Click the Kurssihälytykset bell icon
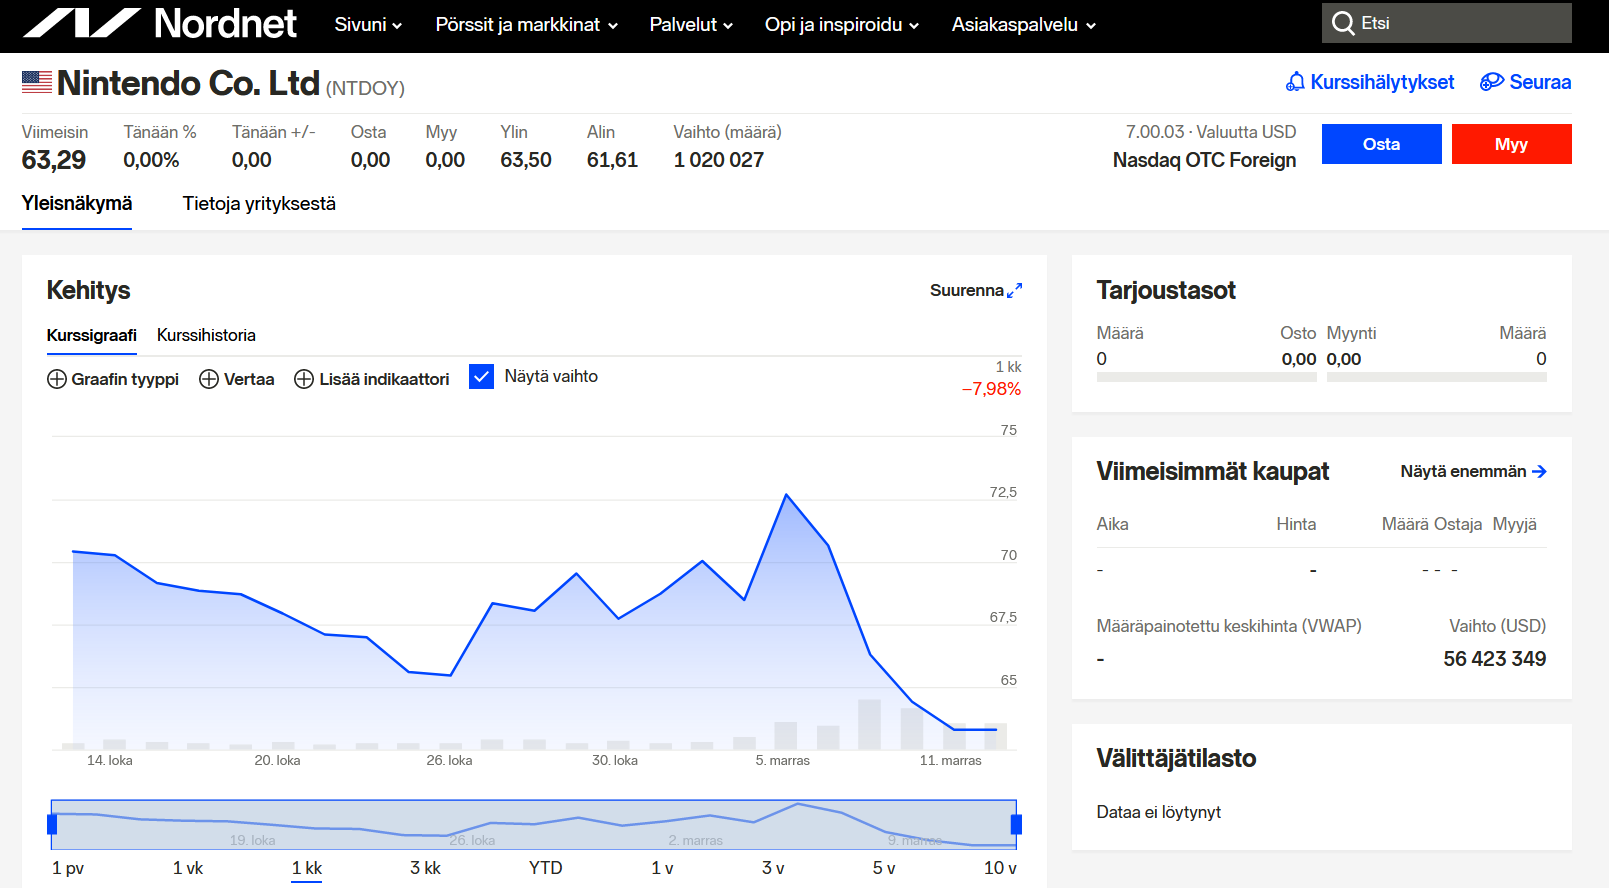The width and height of the screenshot is (1609, 888). 1295,82
